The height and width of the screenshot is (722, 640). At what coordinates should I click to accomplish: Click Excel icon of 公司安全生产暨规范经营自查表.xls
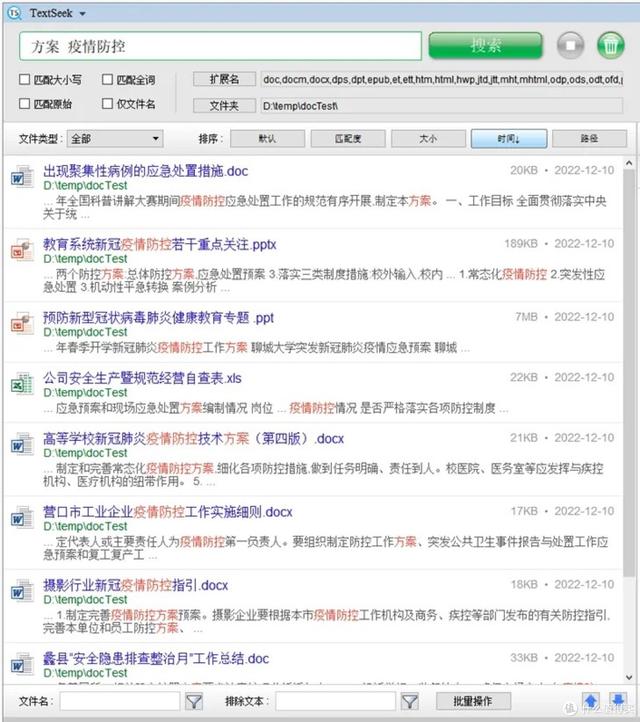pyautogui.click(x=22, y=384)
